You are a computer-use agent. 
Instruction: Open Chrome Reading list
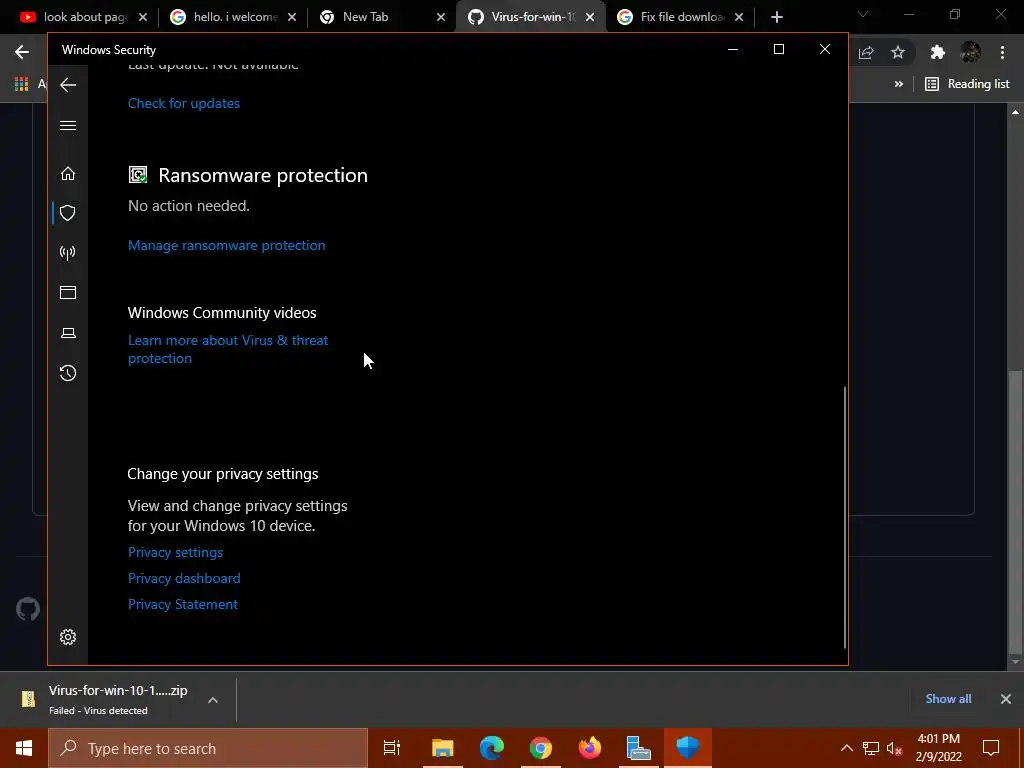pos(967,84)
